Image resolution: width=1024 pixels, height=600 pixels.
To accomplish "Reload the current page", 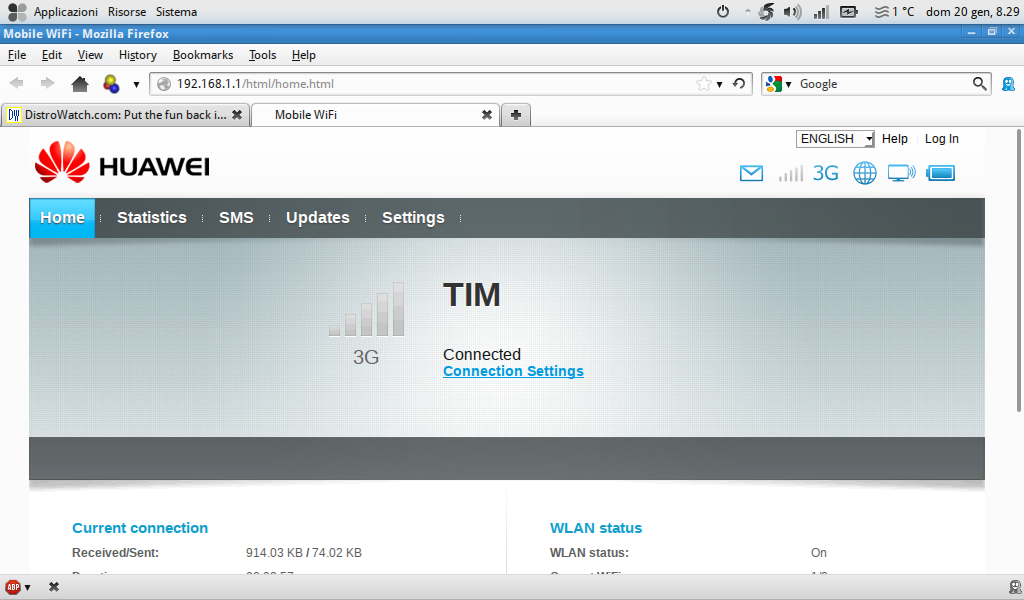I will [739, 84].
